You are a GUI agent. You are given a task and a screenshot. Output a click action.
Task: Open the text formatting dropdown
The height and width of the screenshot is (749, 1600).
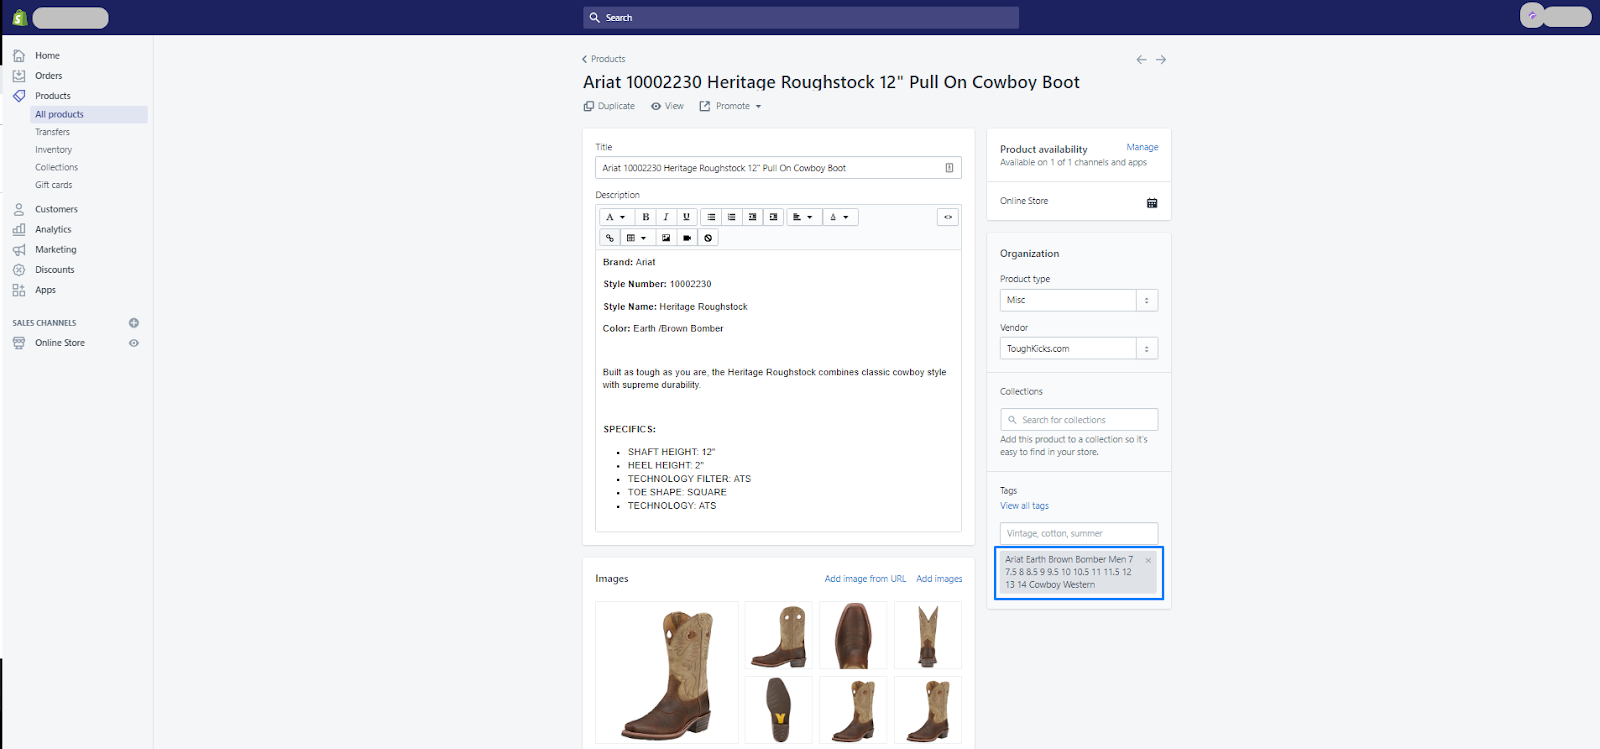tap(615, 217)
